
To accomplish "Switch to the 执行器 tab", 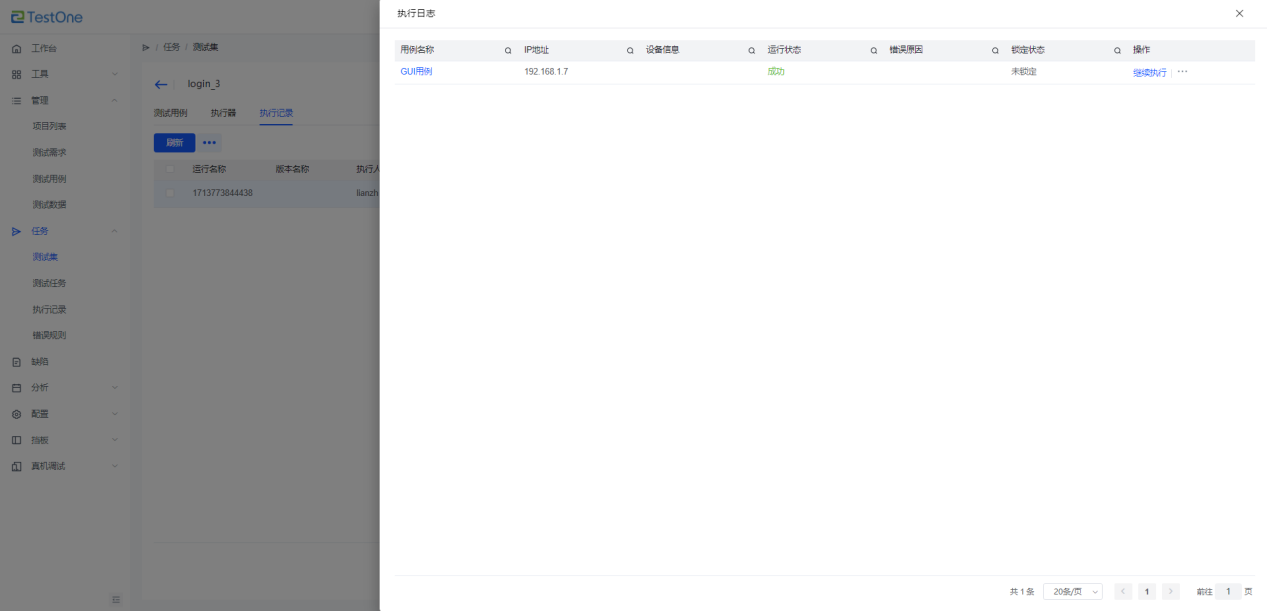I will (223, 113).
